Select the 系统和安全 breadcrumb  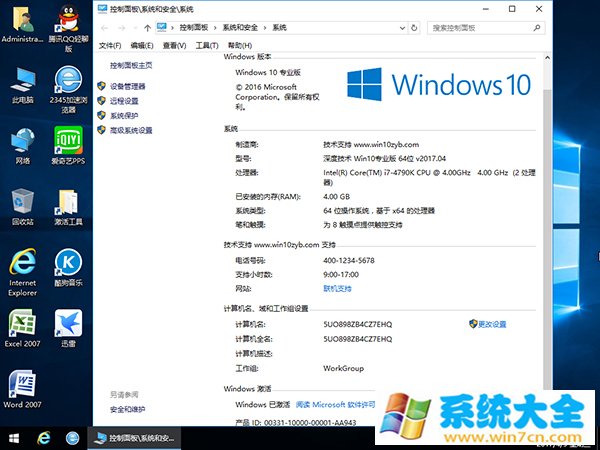pyautogui.click(x=240, y=28)
